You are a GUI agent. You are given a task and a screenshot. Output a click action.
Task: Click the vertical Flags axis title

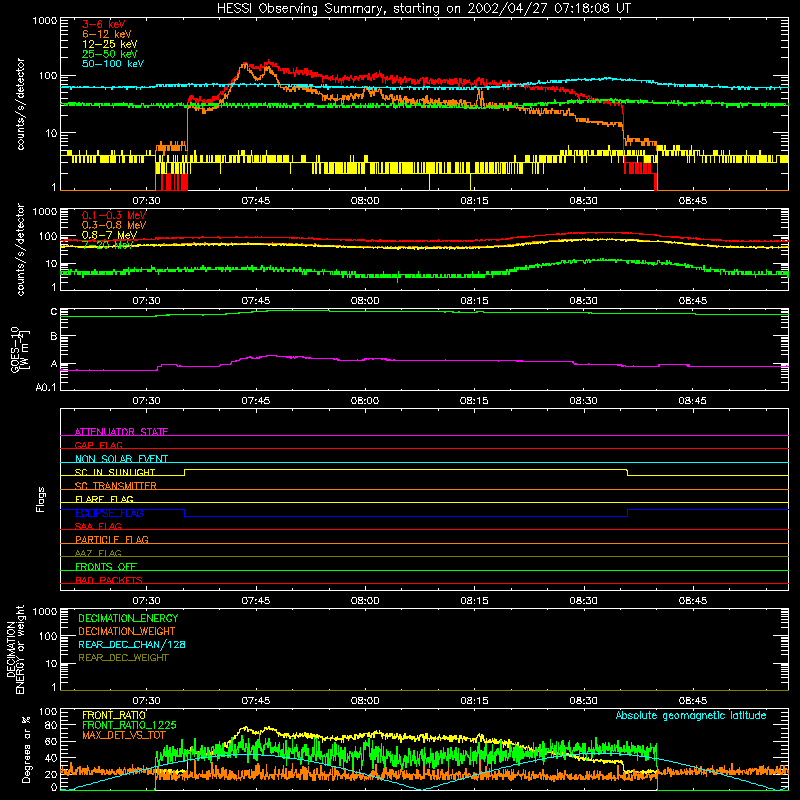(x=40, y=499)
